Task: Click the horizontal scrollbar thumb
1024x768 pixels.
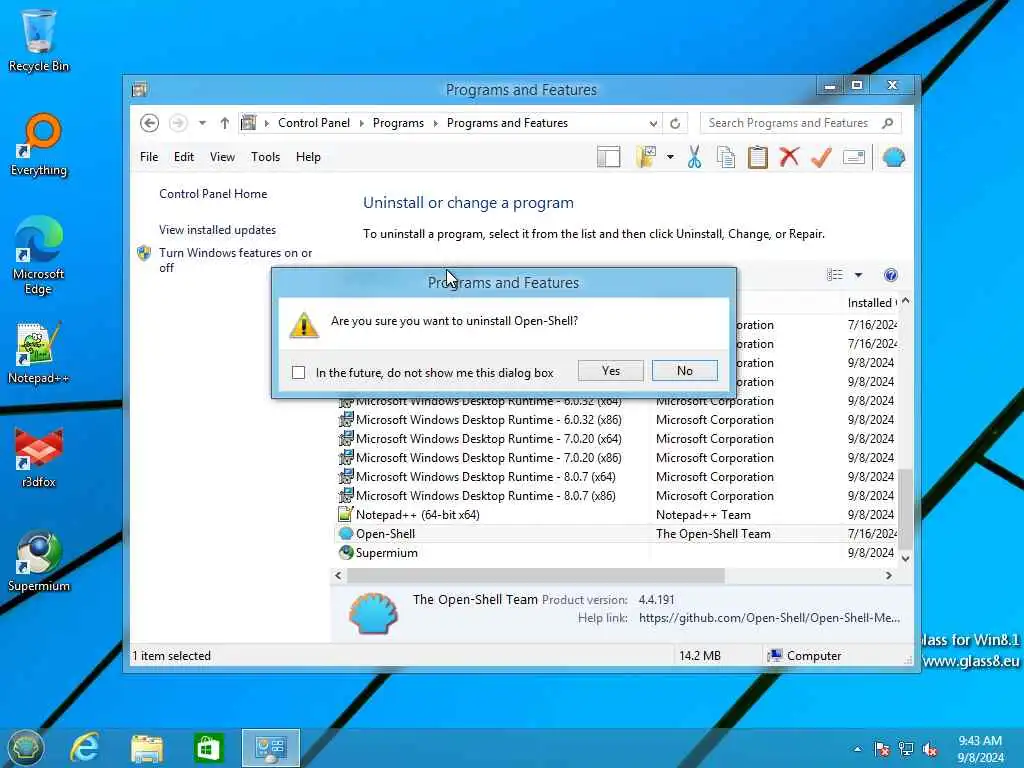Action: coord(536,575)
